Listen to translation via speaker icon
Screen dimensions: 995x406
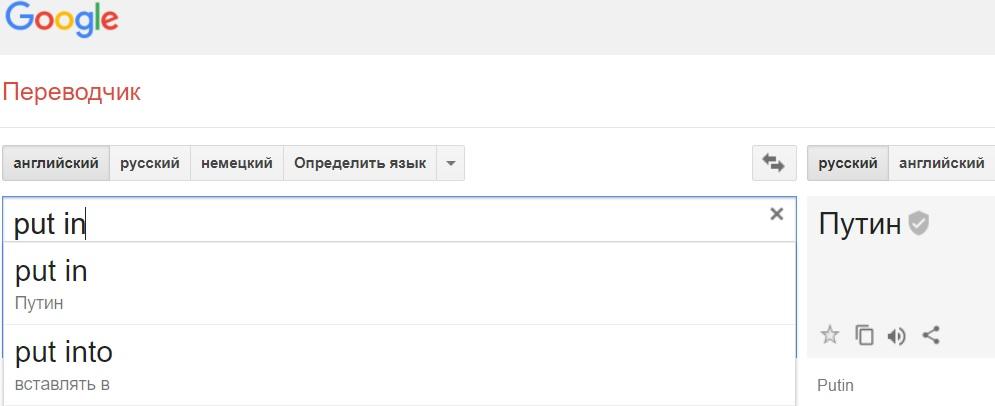(x=897, y=336)
